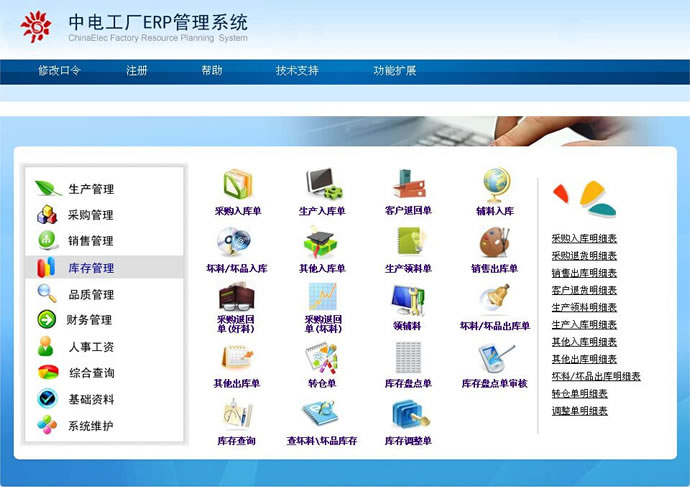Click the colorful flower icon beside 系统维护

[47, 425]
